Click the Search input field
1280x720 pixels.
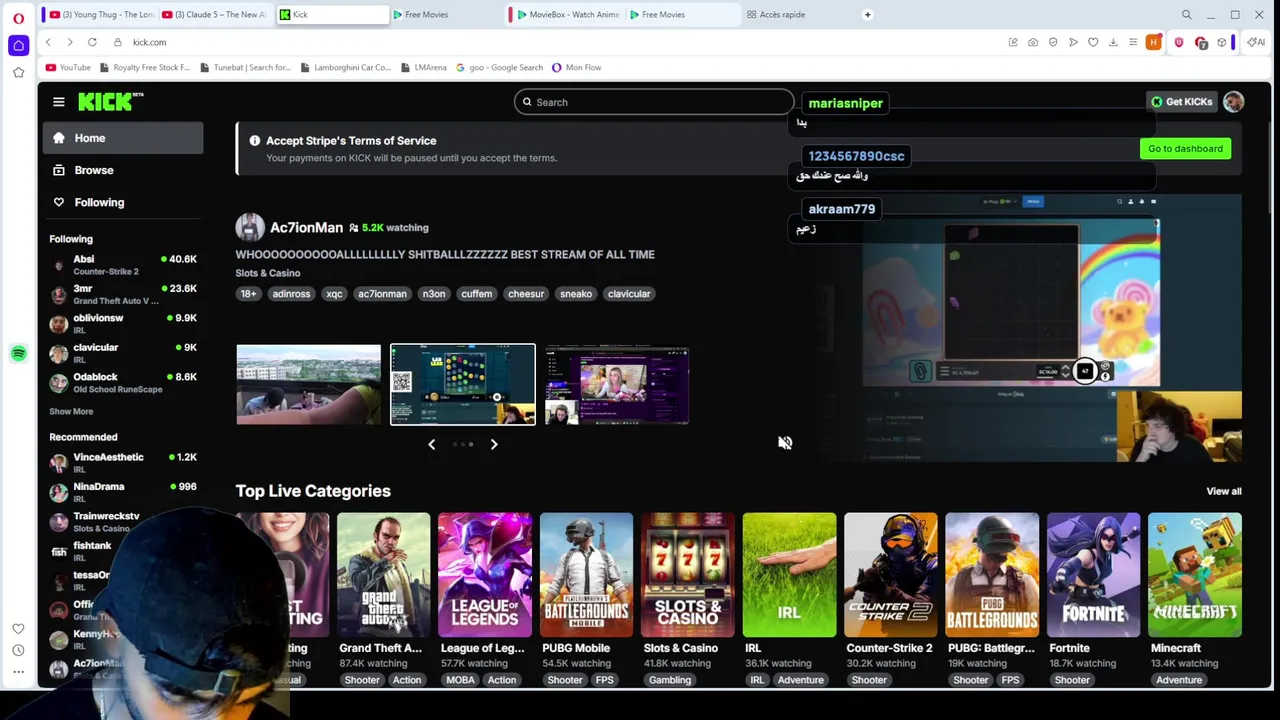point(654,102)
